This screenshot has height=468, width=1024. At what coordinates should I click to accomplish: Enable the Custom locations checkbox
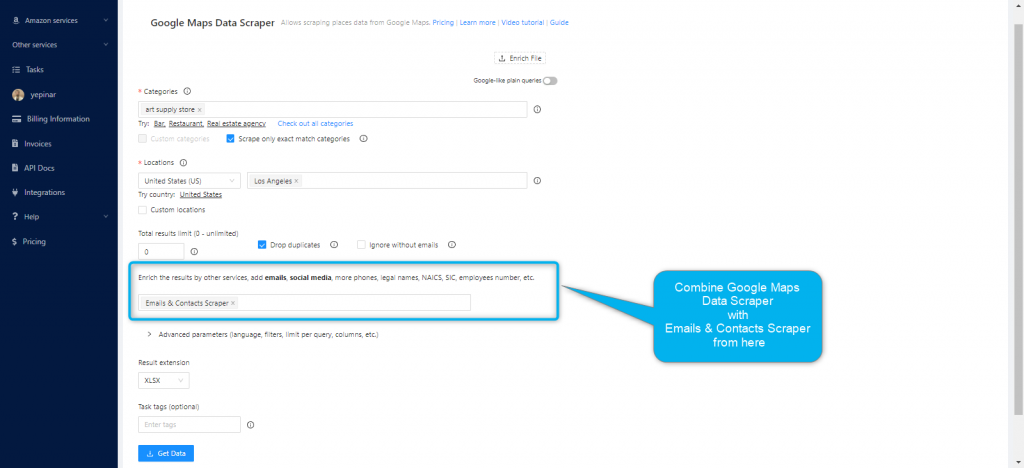coord(143,210)
